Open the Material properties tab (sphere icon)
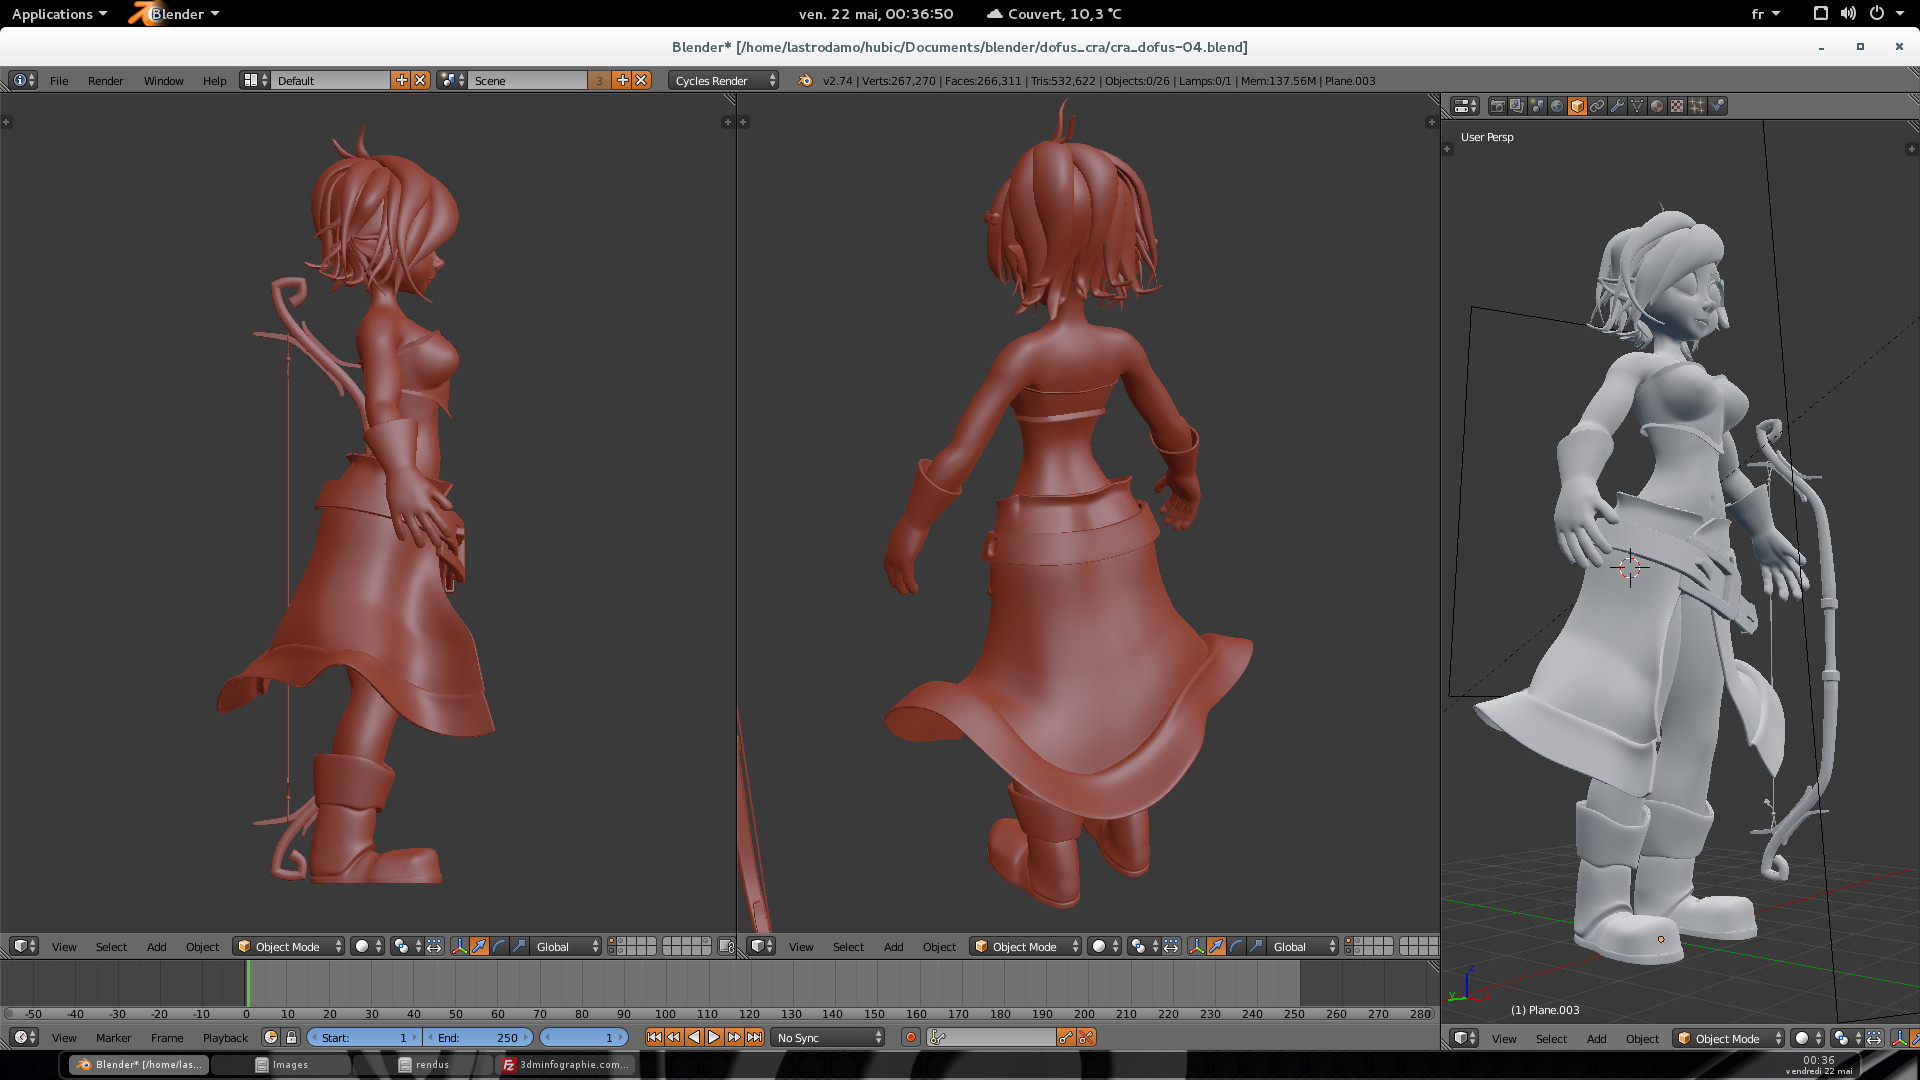 [x=1657, y=106]
